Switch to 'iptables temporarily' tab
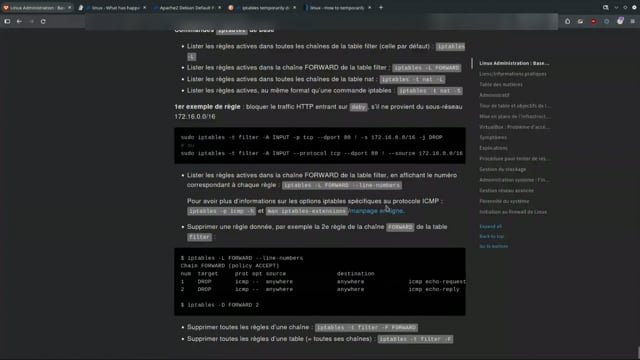The image size is (640, 360). coord(262,7)
